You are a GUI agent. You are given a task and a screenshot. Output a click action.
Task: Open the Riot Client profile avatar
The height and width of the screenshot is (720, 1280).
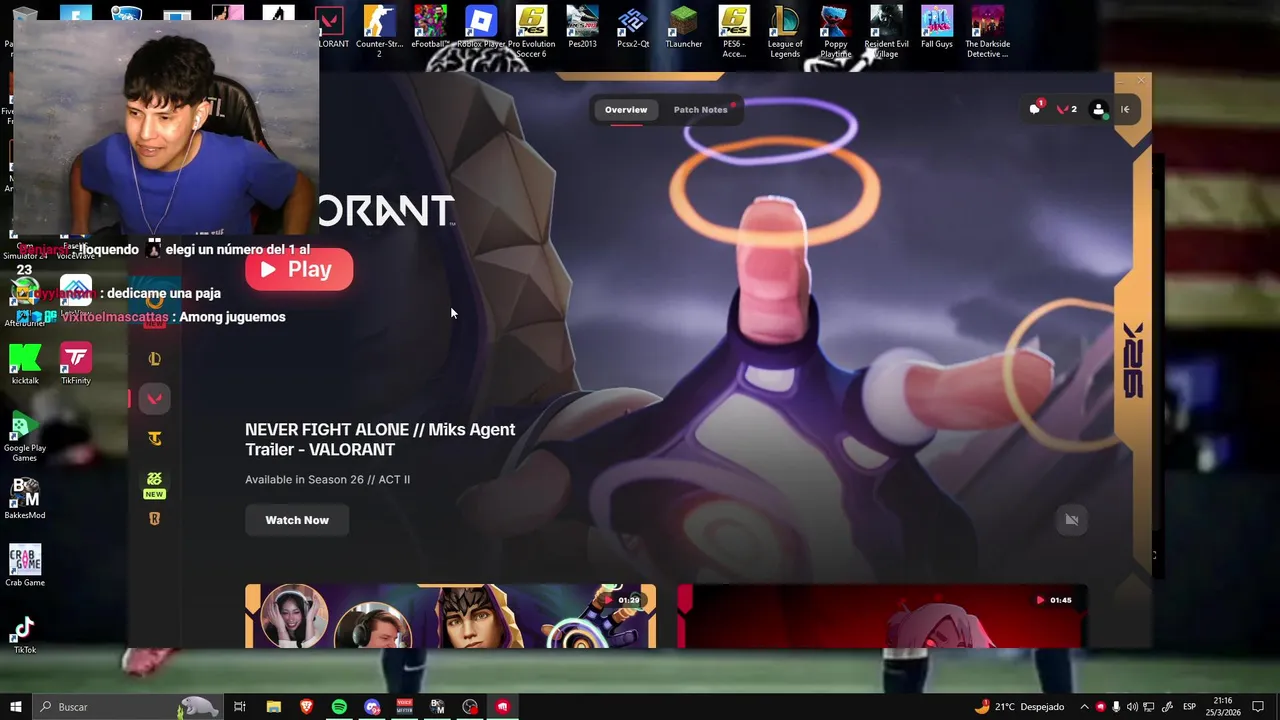1099,110
